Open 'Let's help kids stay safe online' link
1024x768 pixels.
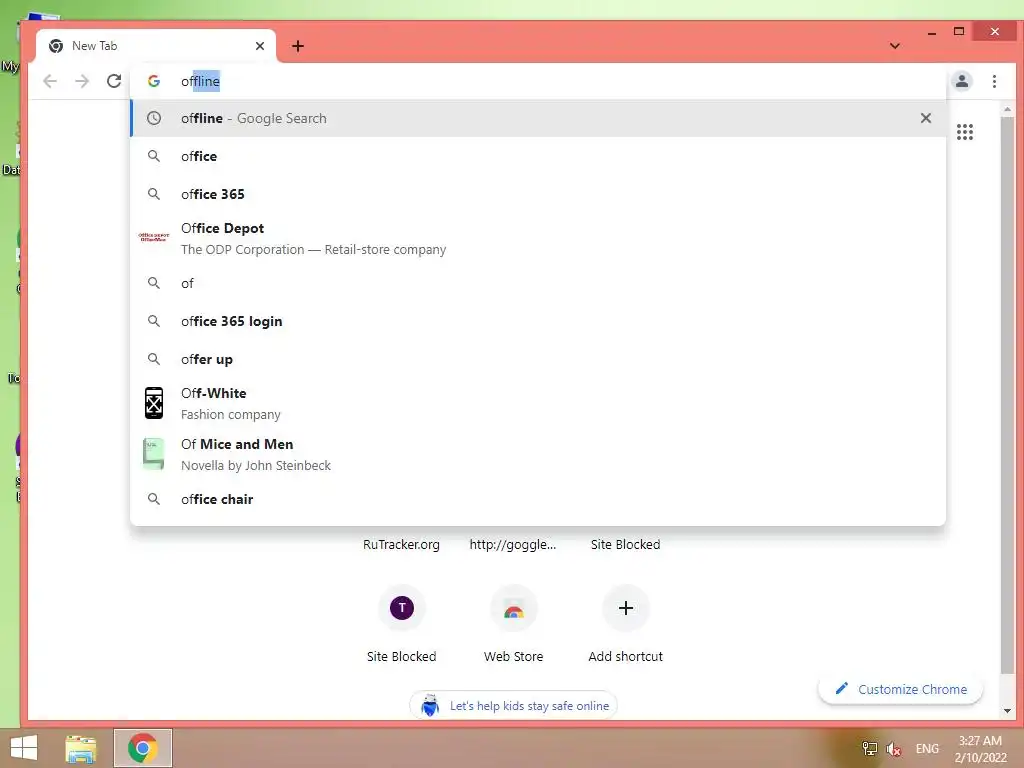pos(513,705)
